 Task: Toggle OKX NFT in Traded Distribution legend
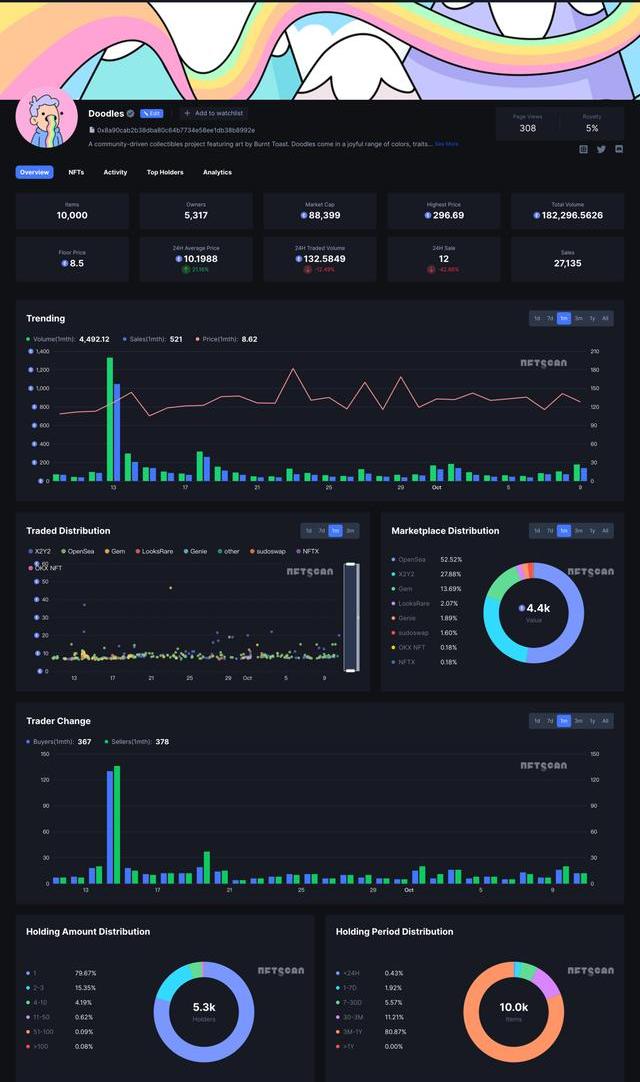pos(46,568)
